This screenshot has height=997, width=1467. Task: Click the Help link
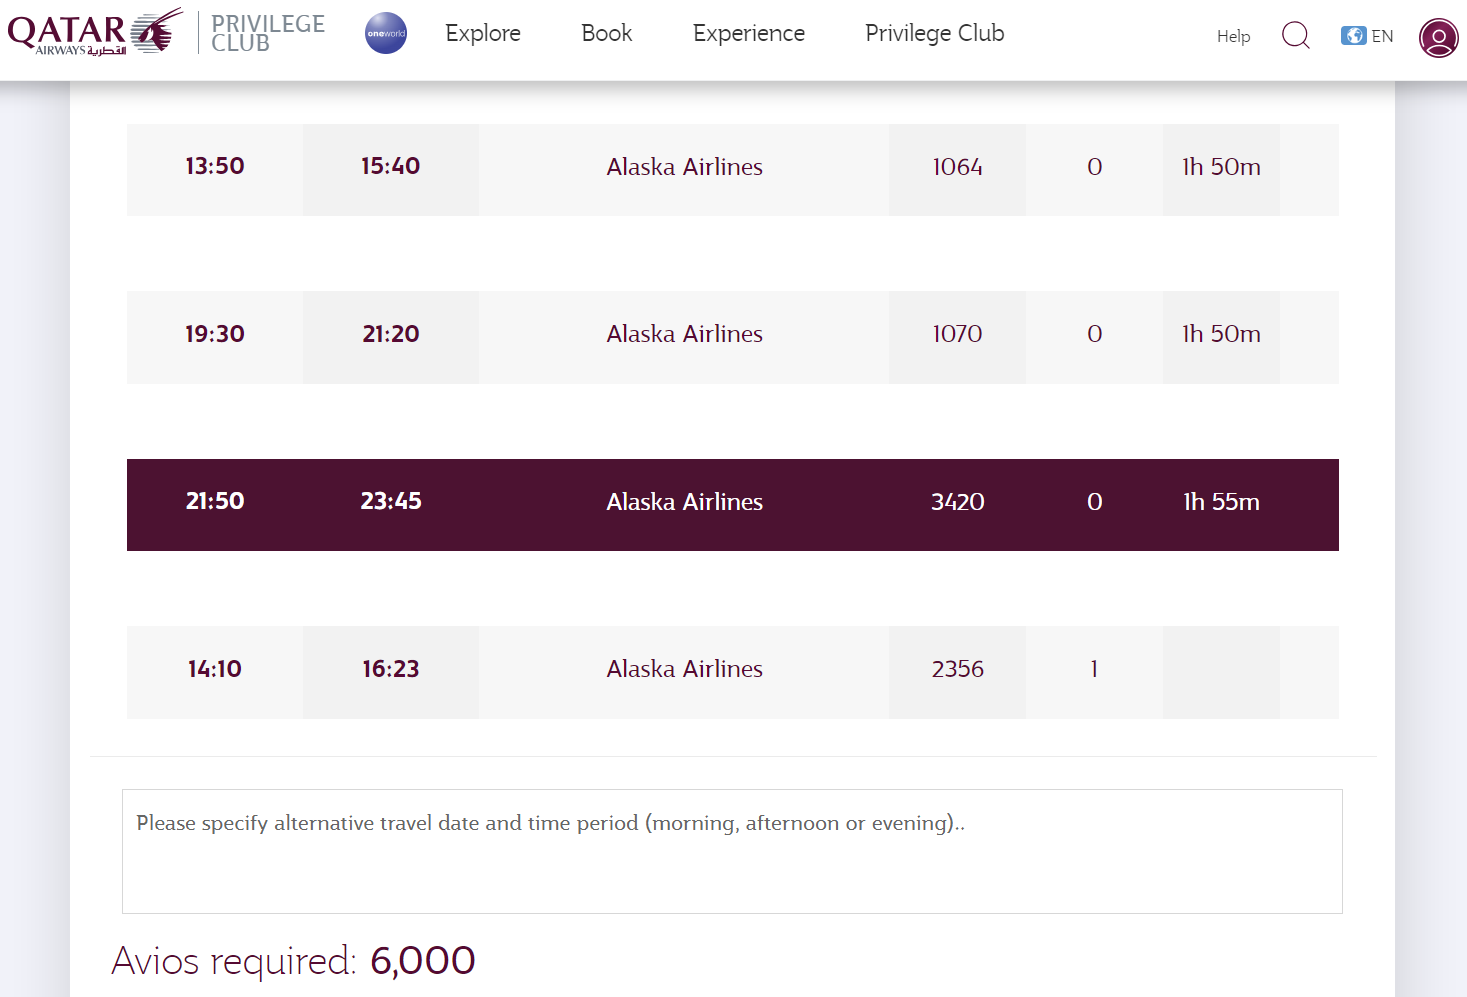tap(1234, 36)
